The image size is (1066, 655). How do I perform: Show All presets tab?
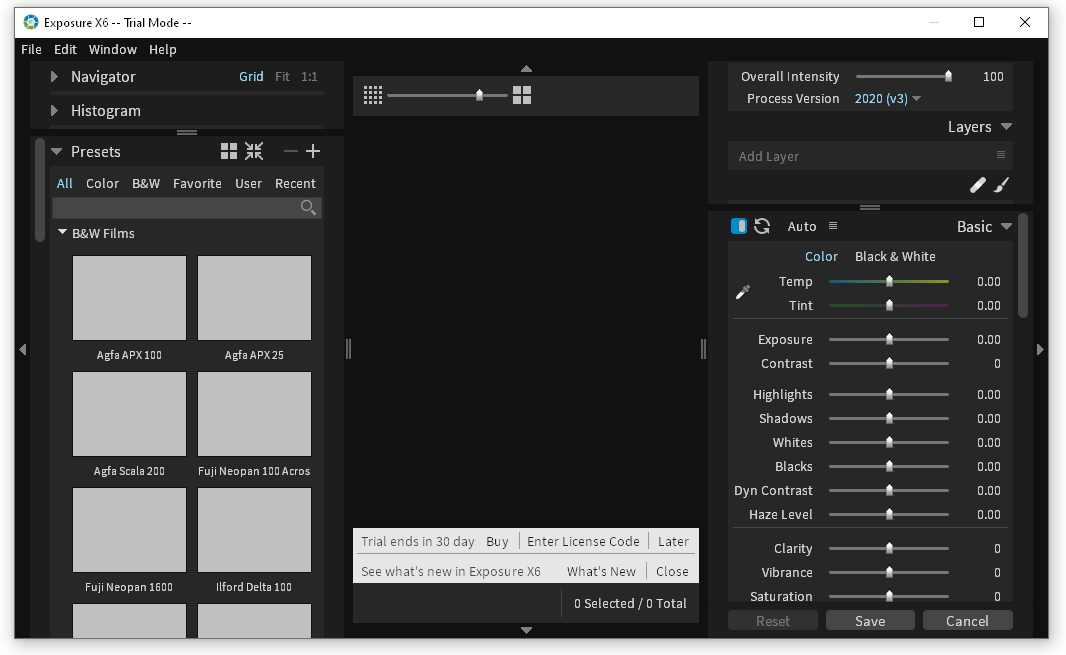(x=65, y=184)
